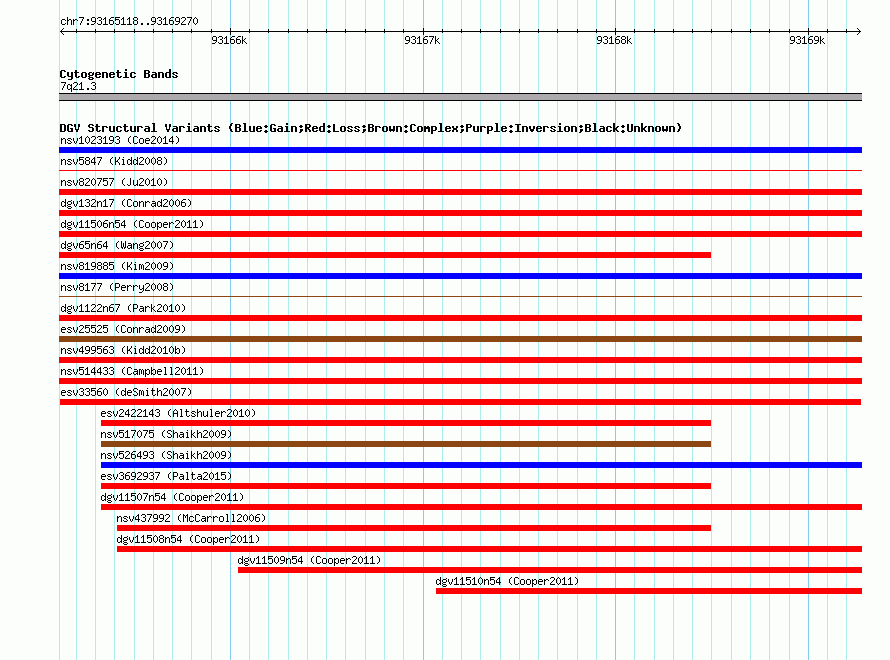Select the red esv33560 loss bar

pos(460,402)
